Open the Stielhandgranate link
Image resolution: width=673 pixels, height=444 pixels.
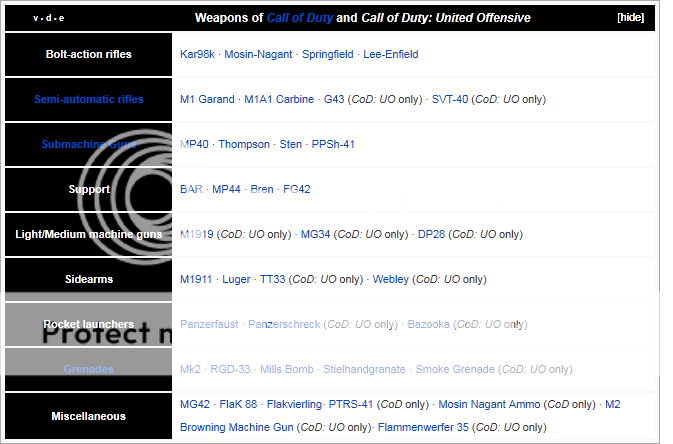point(364,369)
